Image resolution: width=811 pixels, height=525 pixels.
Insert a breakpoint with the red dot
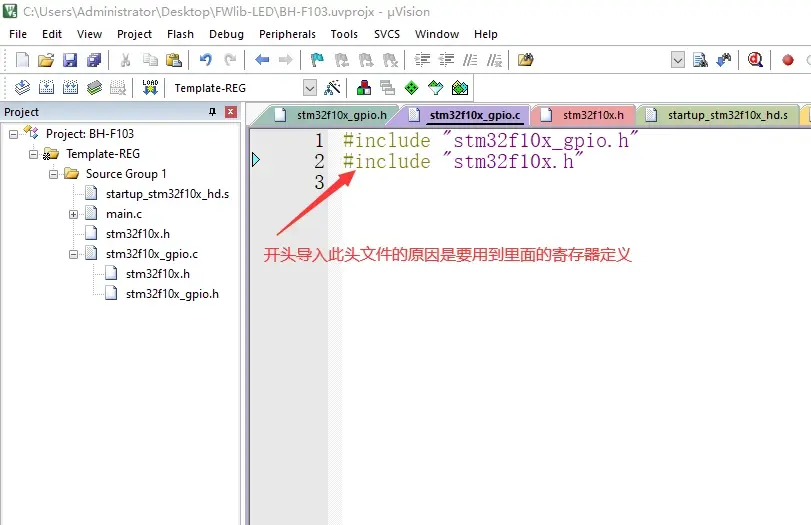pos(788,61)
